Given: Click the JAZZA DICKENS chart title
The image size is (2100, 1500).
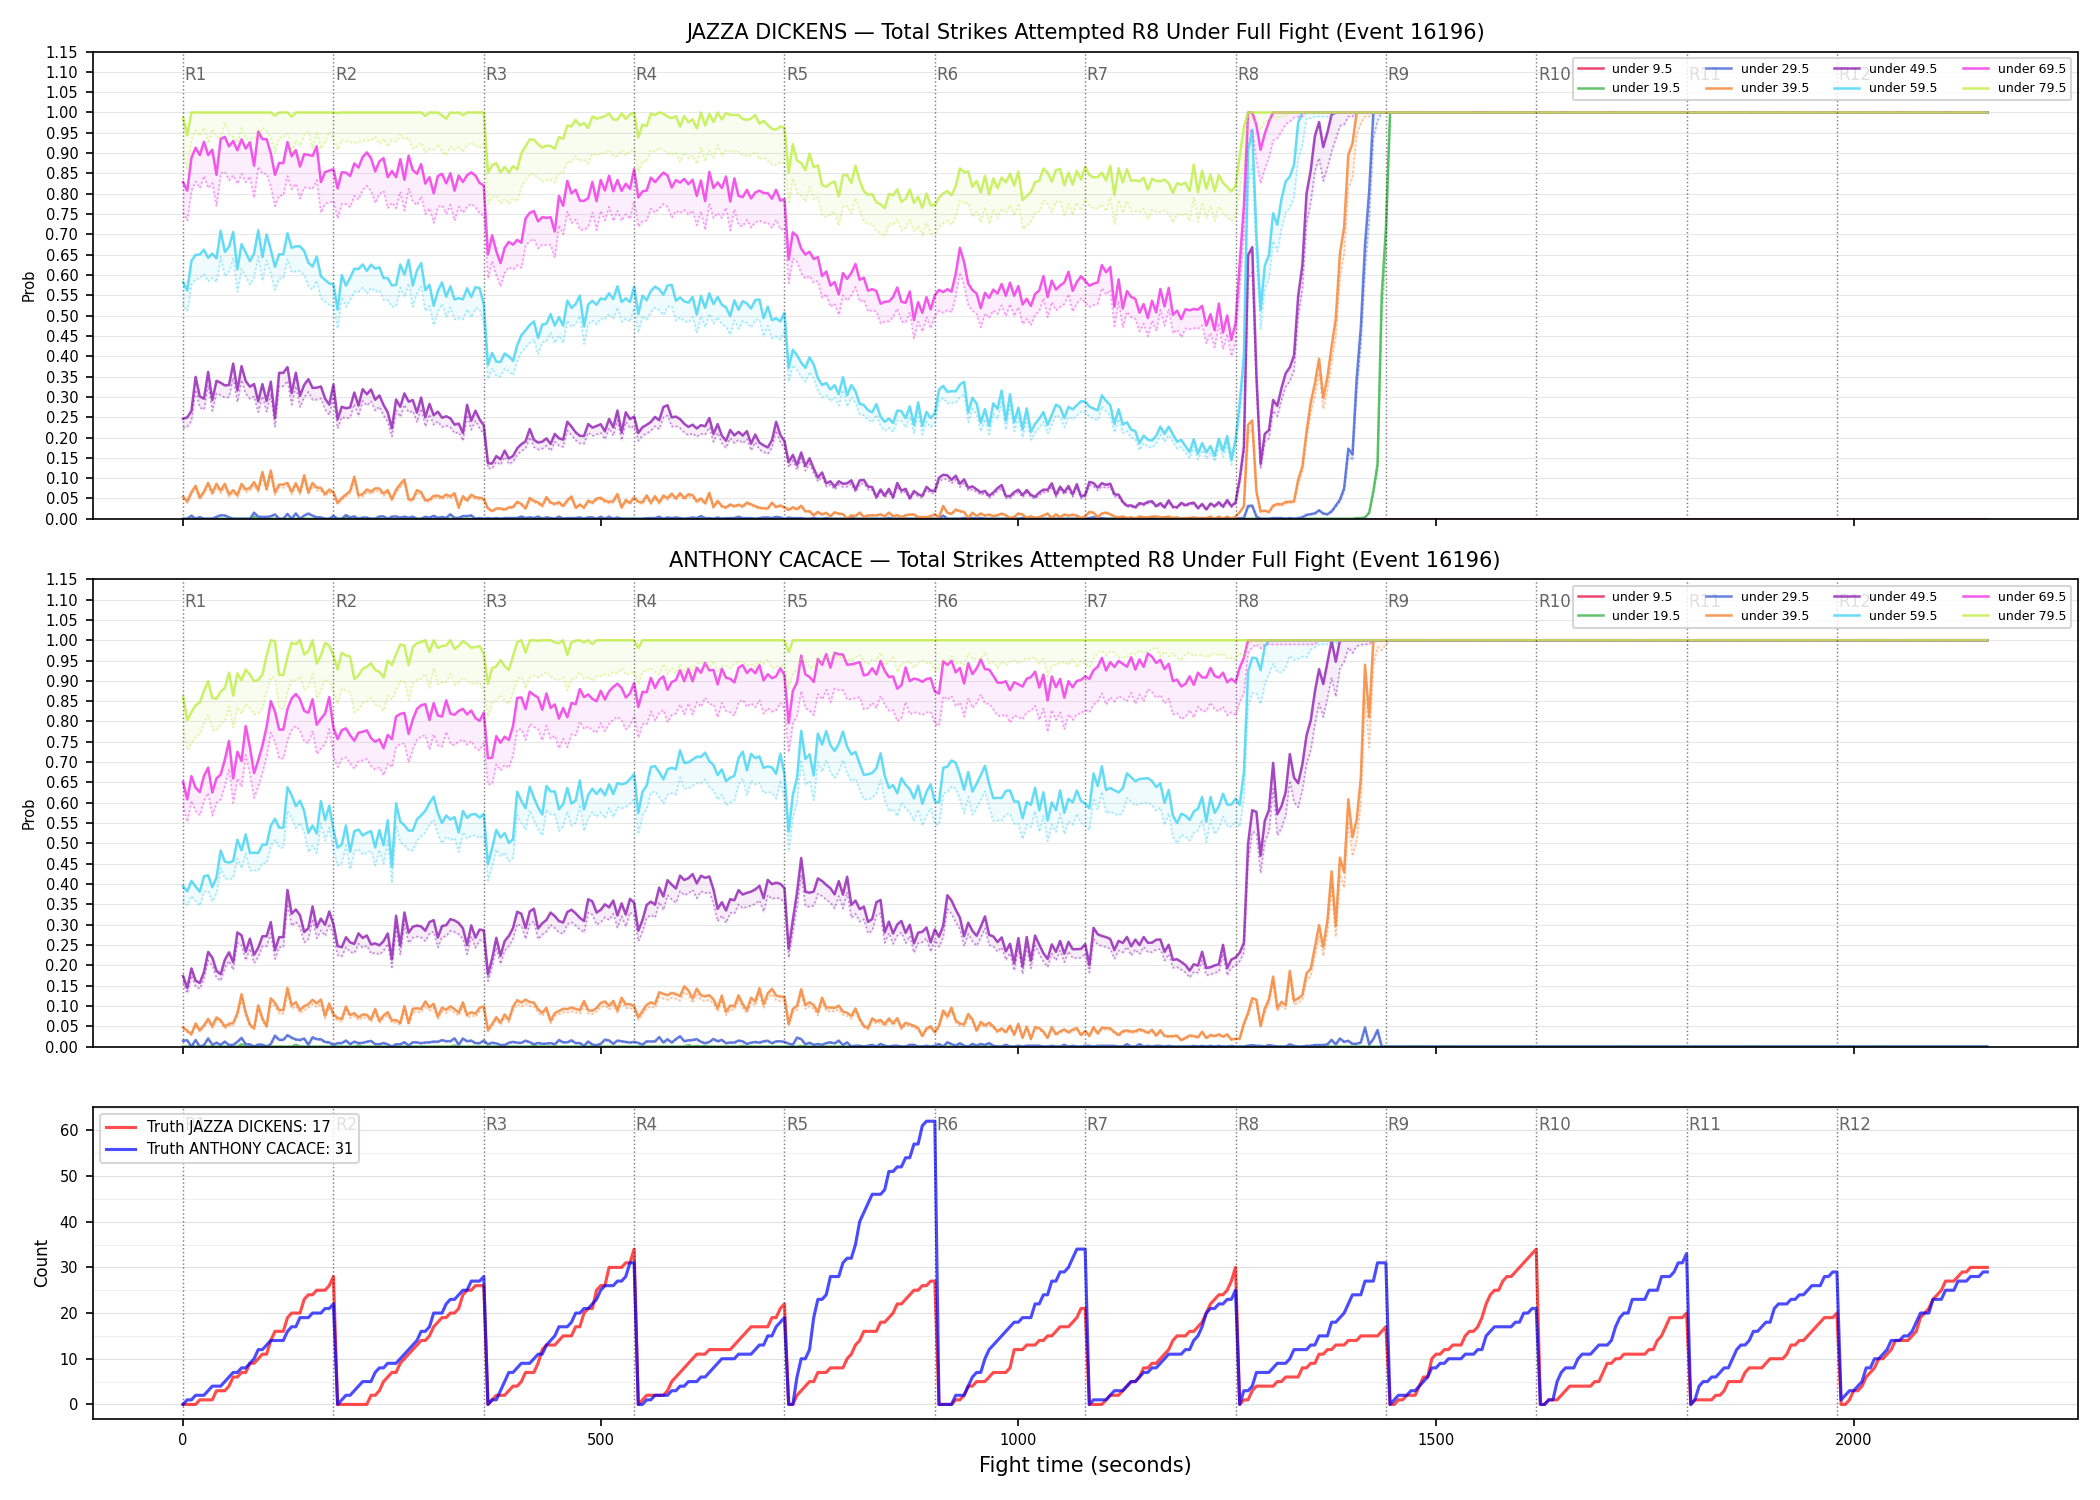Looking at the screenshot, I should tap(1085, 32).
